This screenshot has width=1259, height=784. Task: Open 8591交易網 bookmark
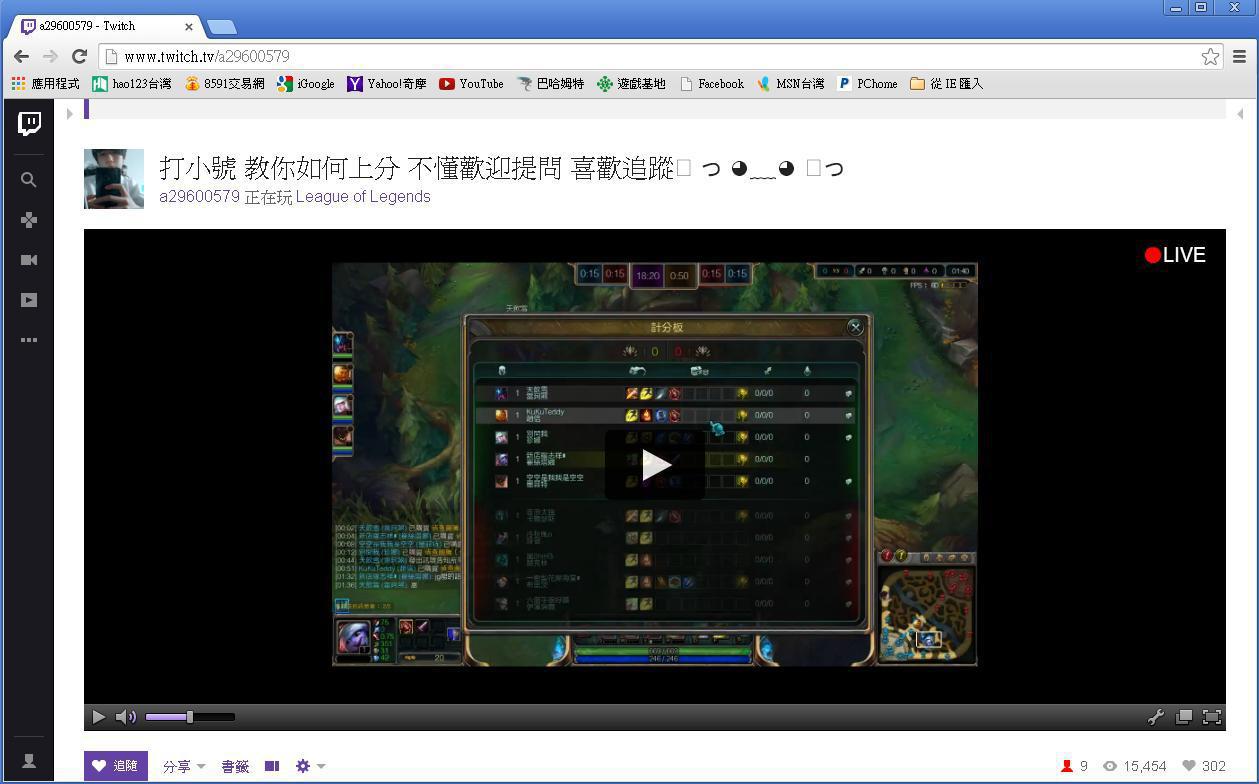pyautogui.click(x=225, y=84)
